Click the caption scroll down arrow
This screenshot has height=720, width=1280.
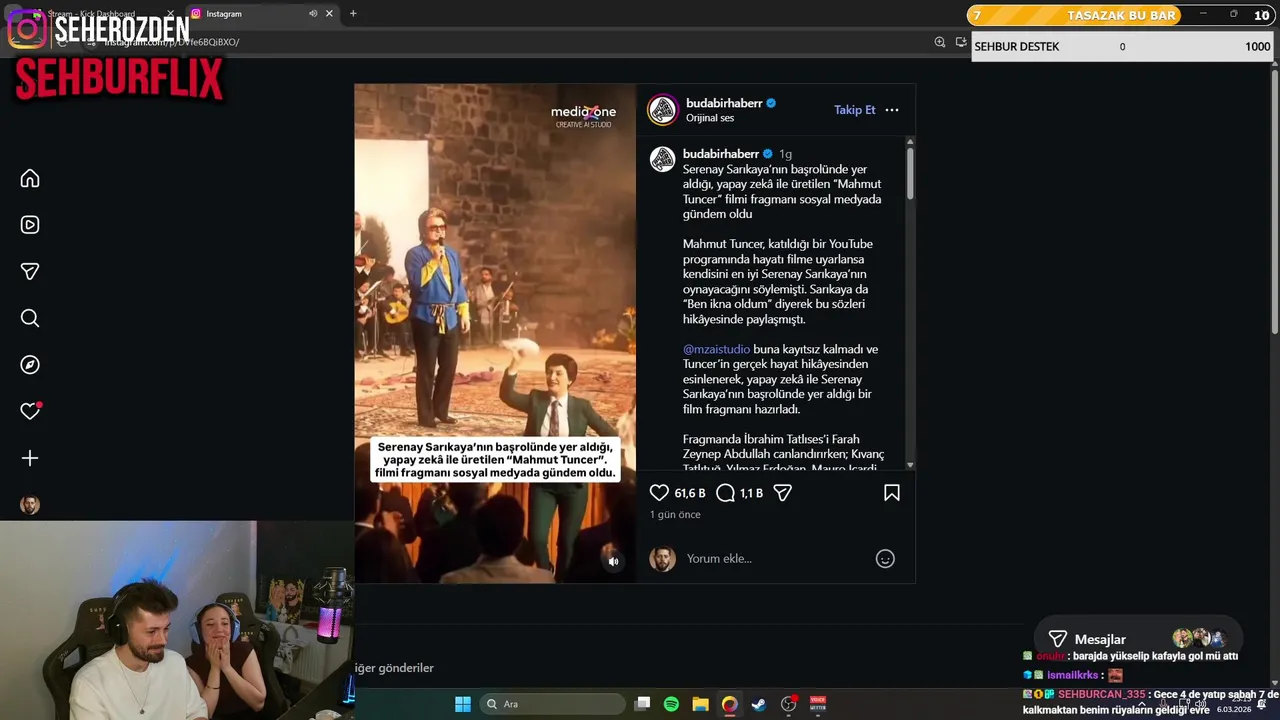pos(910,465)
